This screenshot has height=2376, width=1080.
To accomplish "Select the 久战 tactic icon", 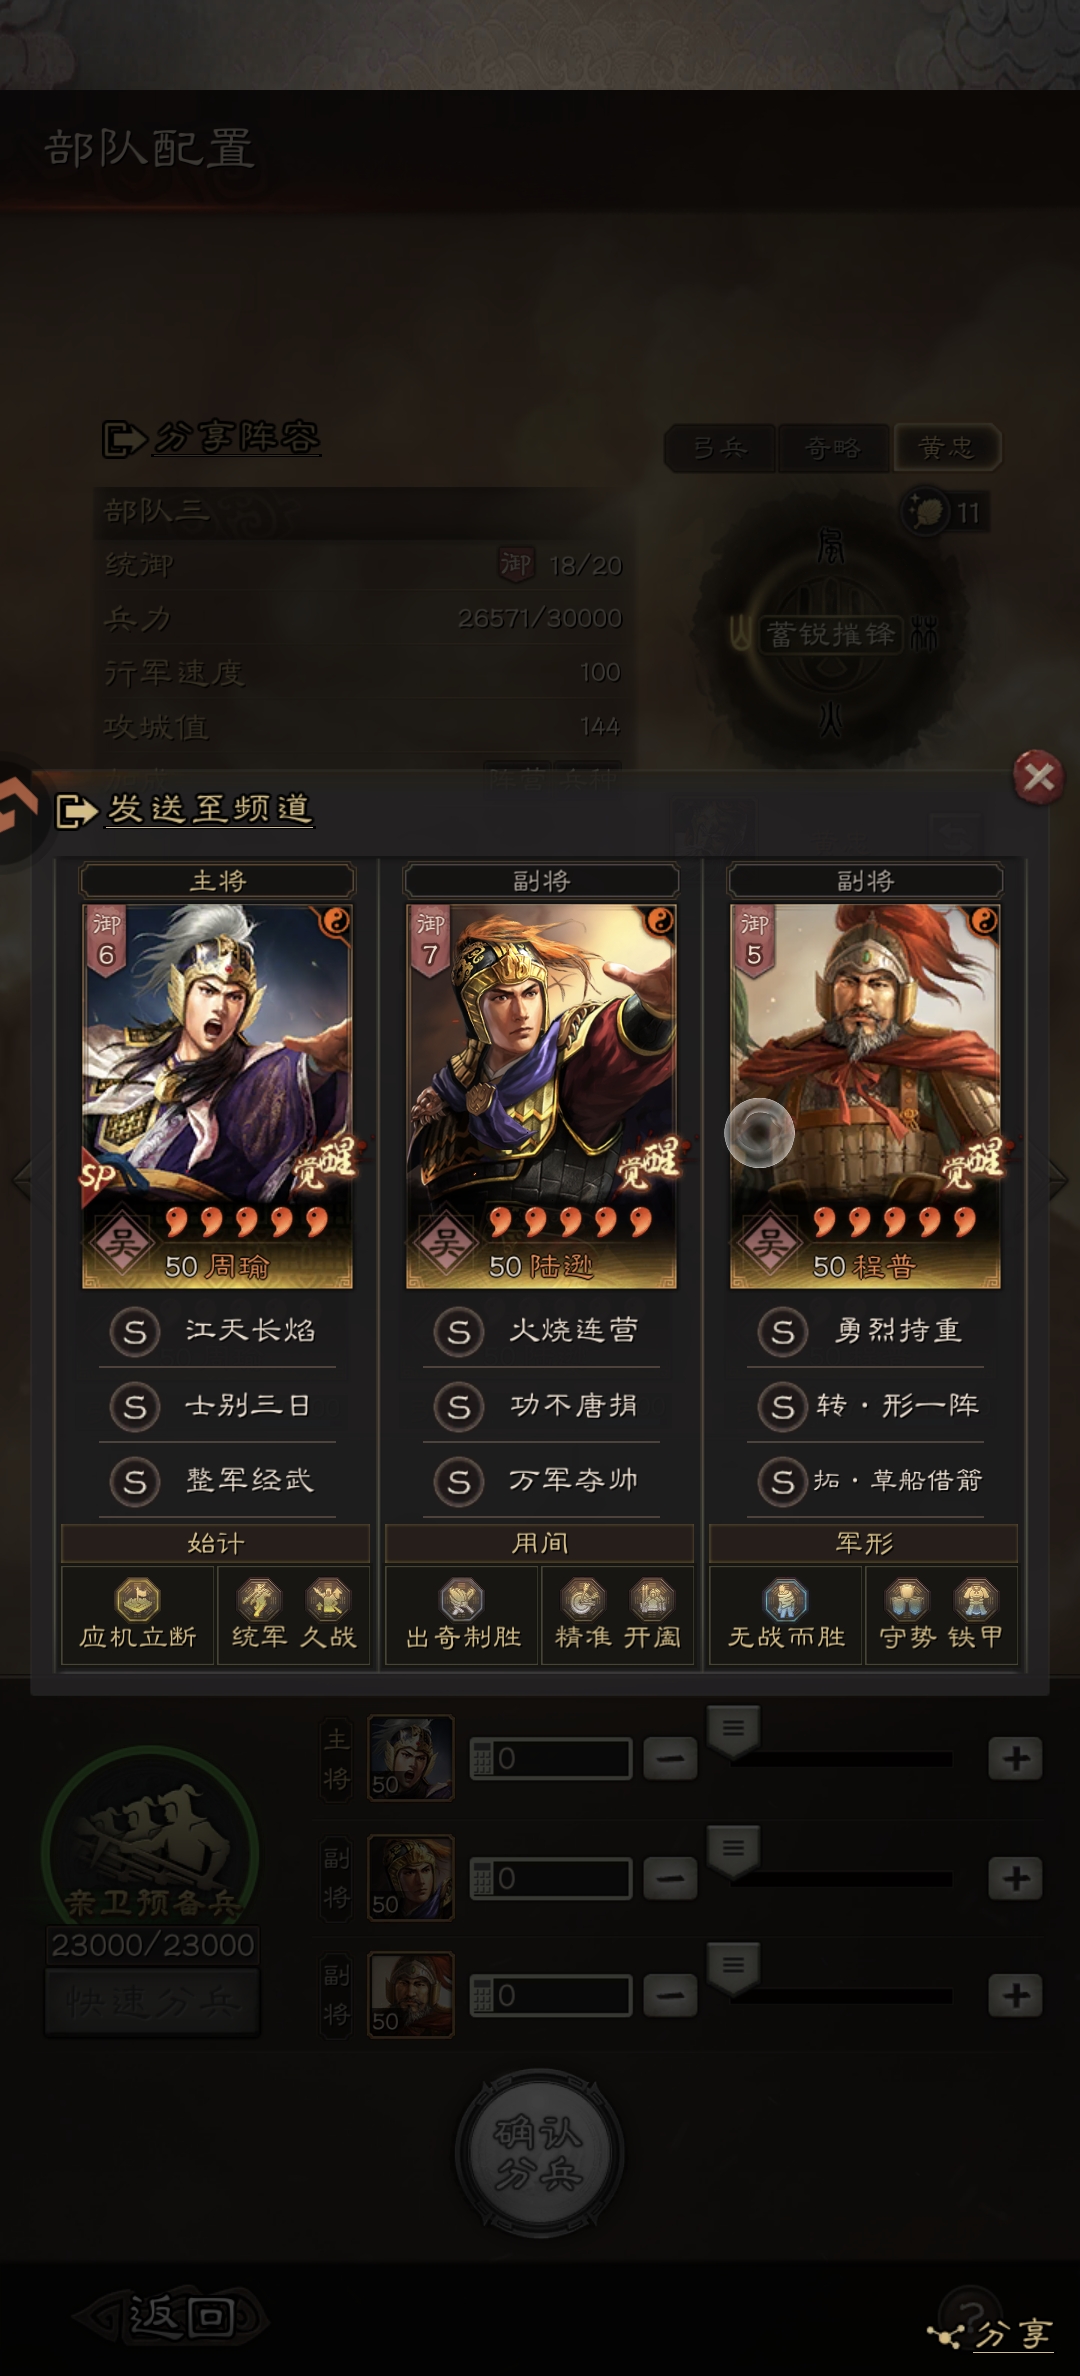I will 328,1600.
